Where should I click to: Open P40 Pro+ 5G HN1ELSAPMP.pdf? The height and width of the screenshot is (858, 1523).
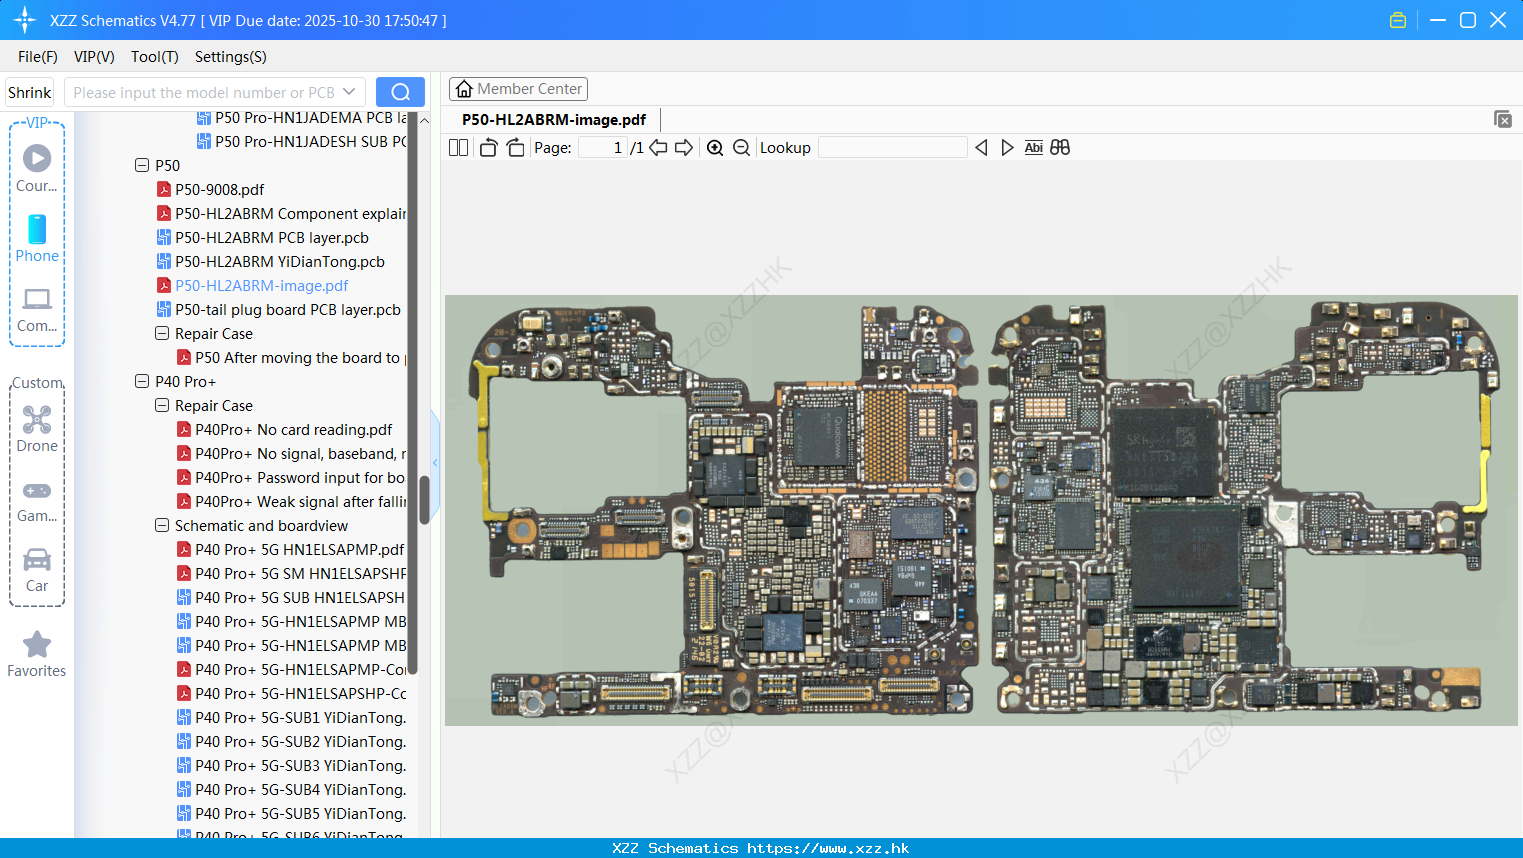point(291,549)
